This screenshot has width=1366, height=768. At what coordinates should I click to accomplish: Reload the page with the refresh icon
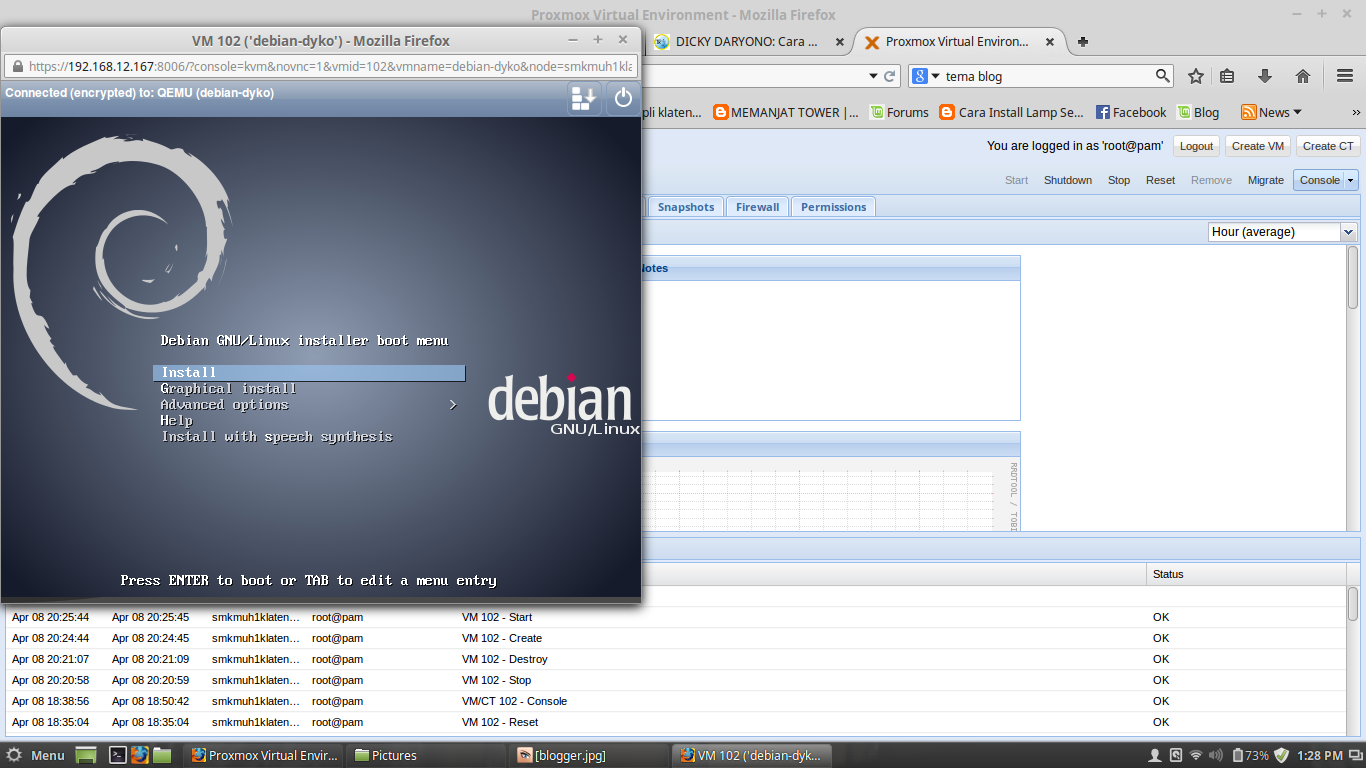click(889, 76)
